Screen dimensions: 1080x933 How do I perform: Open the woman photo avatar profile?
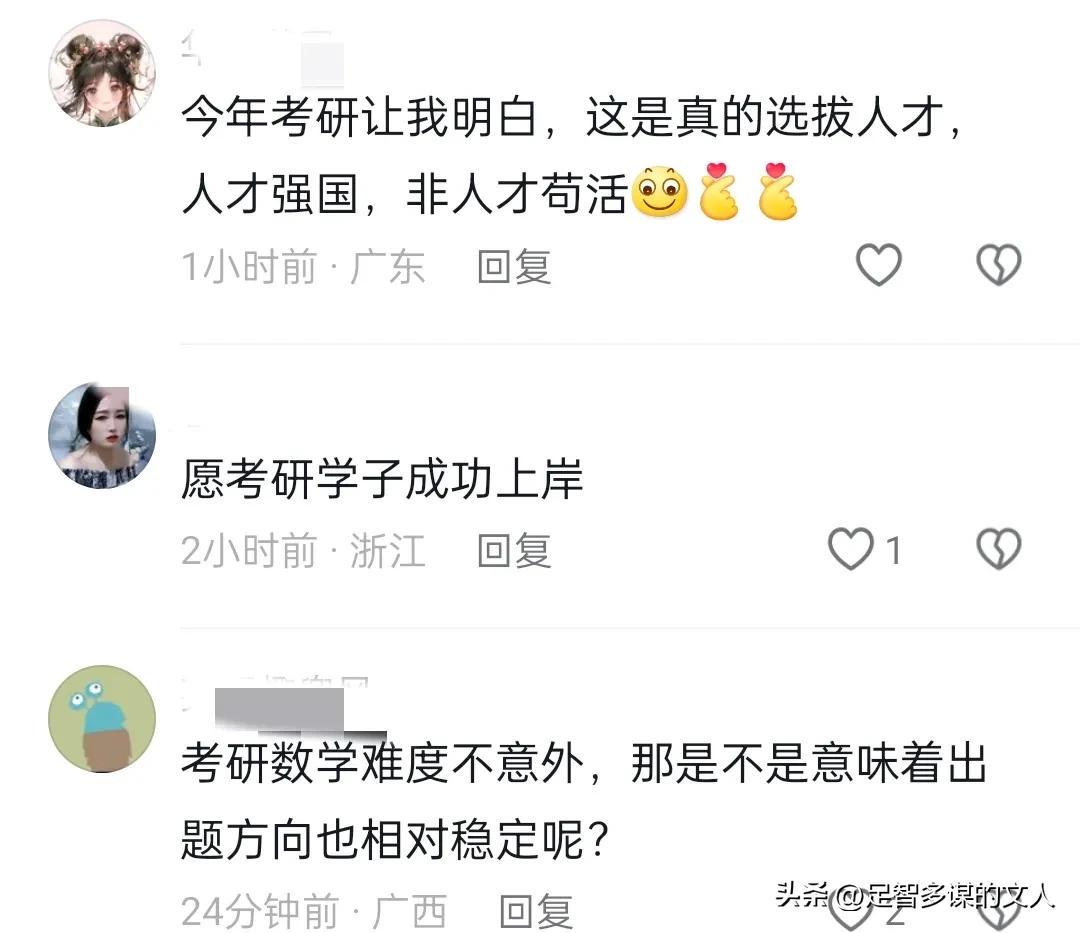(102, 436)
